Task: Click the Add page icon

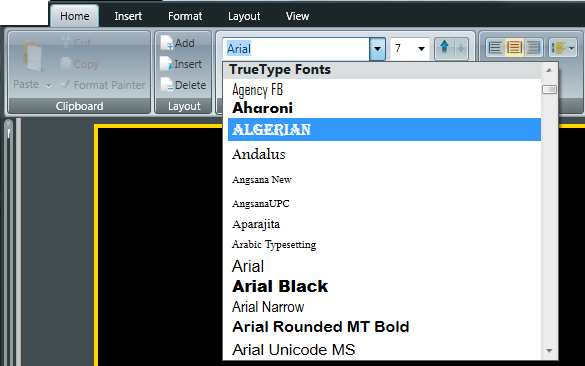Action: pyautogui.click(x=166, y=43)
